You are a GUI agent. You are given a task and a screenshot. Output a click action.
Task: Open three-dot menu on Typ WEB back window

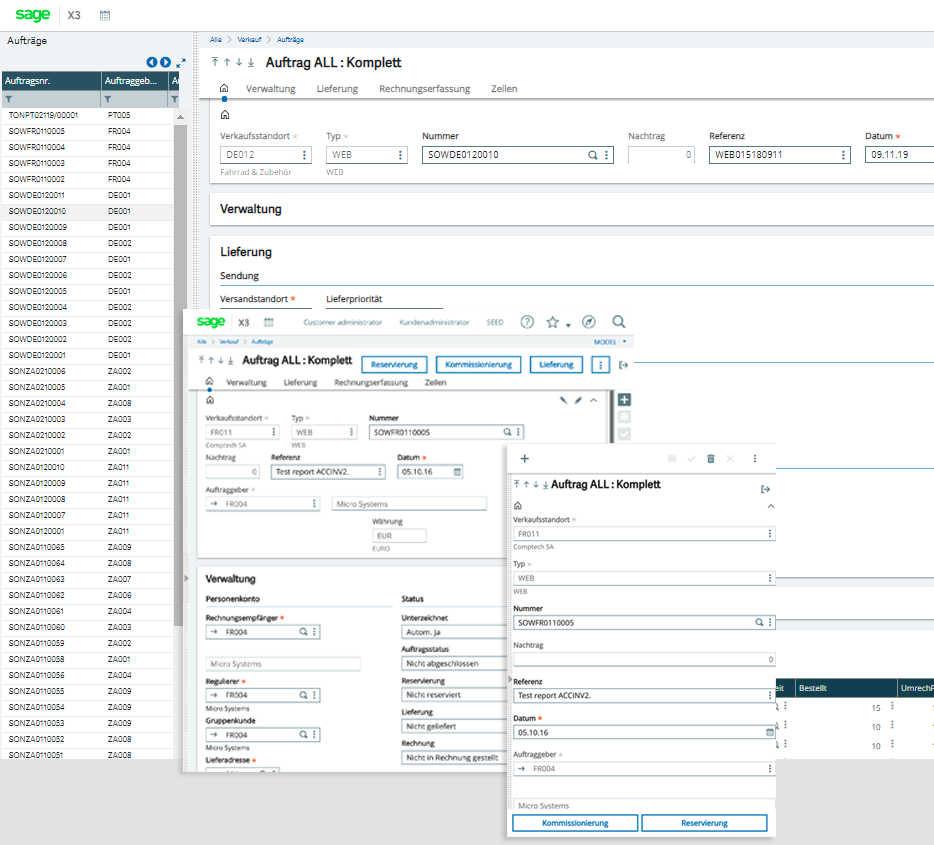400,155
